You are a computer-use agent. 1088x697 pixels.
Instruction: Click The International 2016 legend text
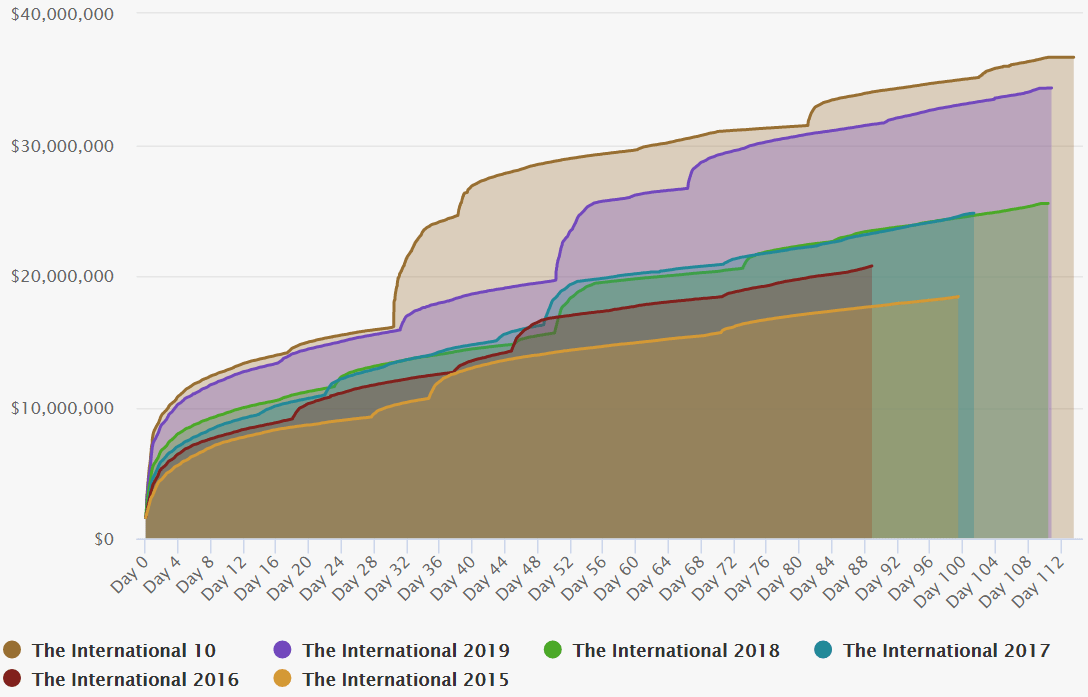135,680
